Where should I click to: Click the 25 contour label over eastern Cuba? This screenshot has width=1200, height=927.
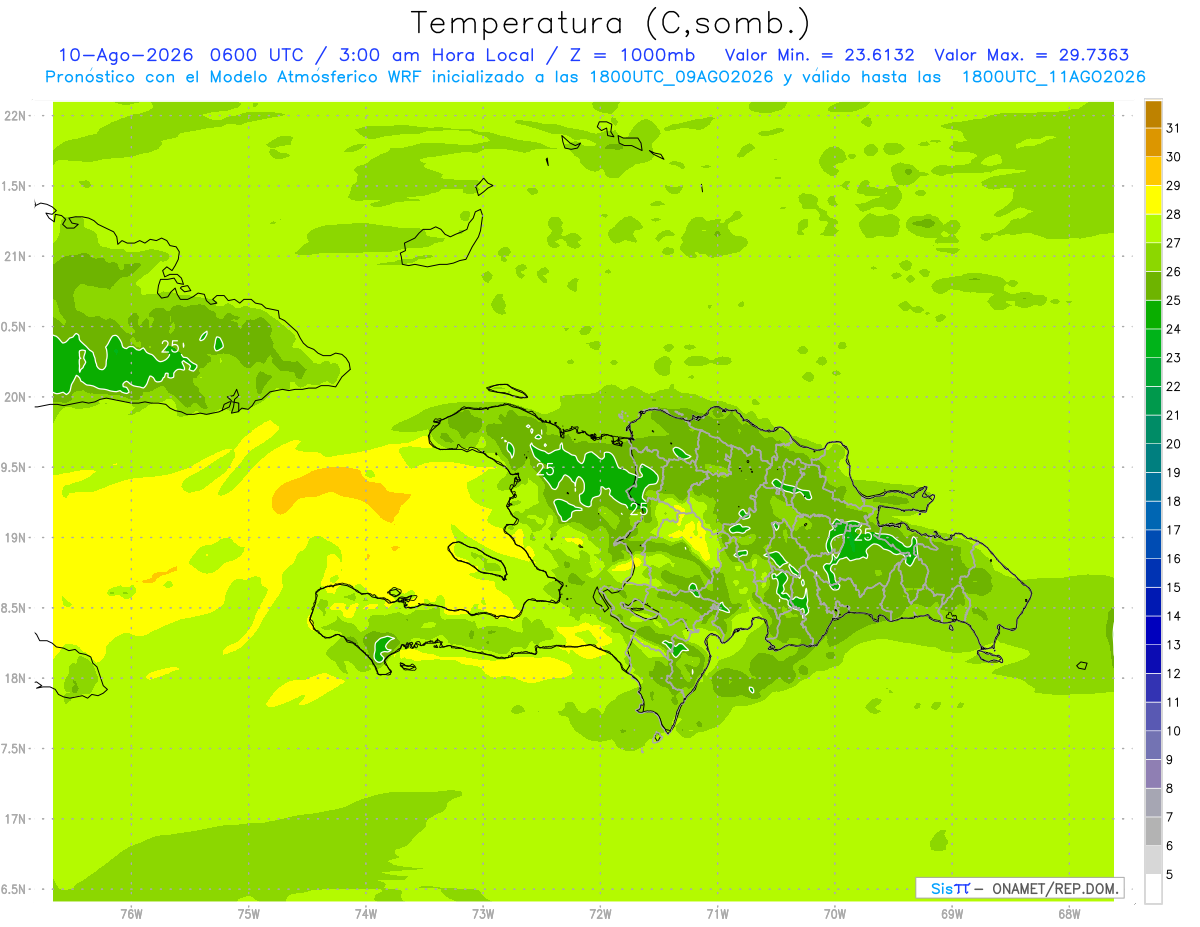(171, 347)
